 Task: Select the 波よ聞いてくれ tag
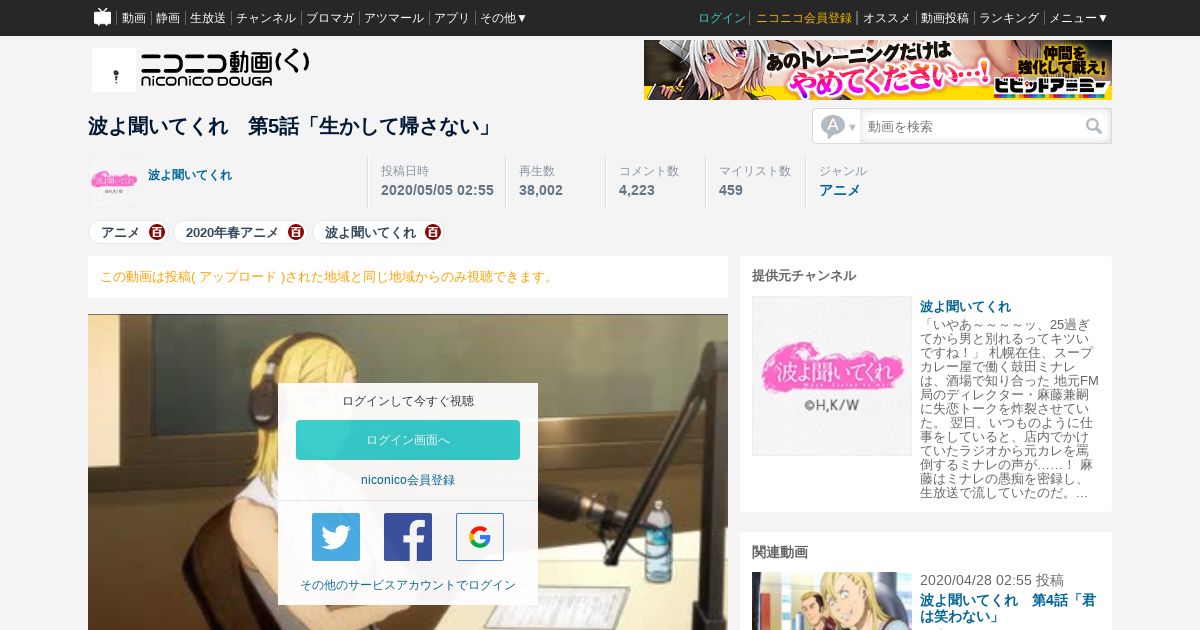tap(370, 232)
